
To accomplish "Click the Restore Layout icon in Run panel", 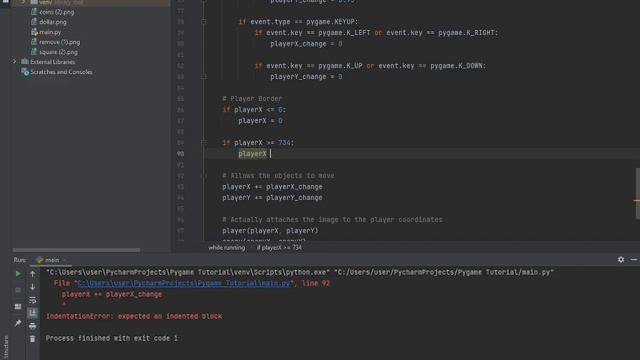I will [x=18, y=307].
